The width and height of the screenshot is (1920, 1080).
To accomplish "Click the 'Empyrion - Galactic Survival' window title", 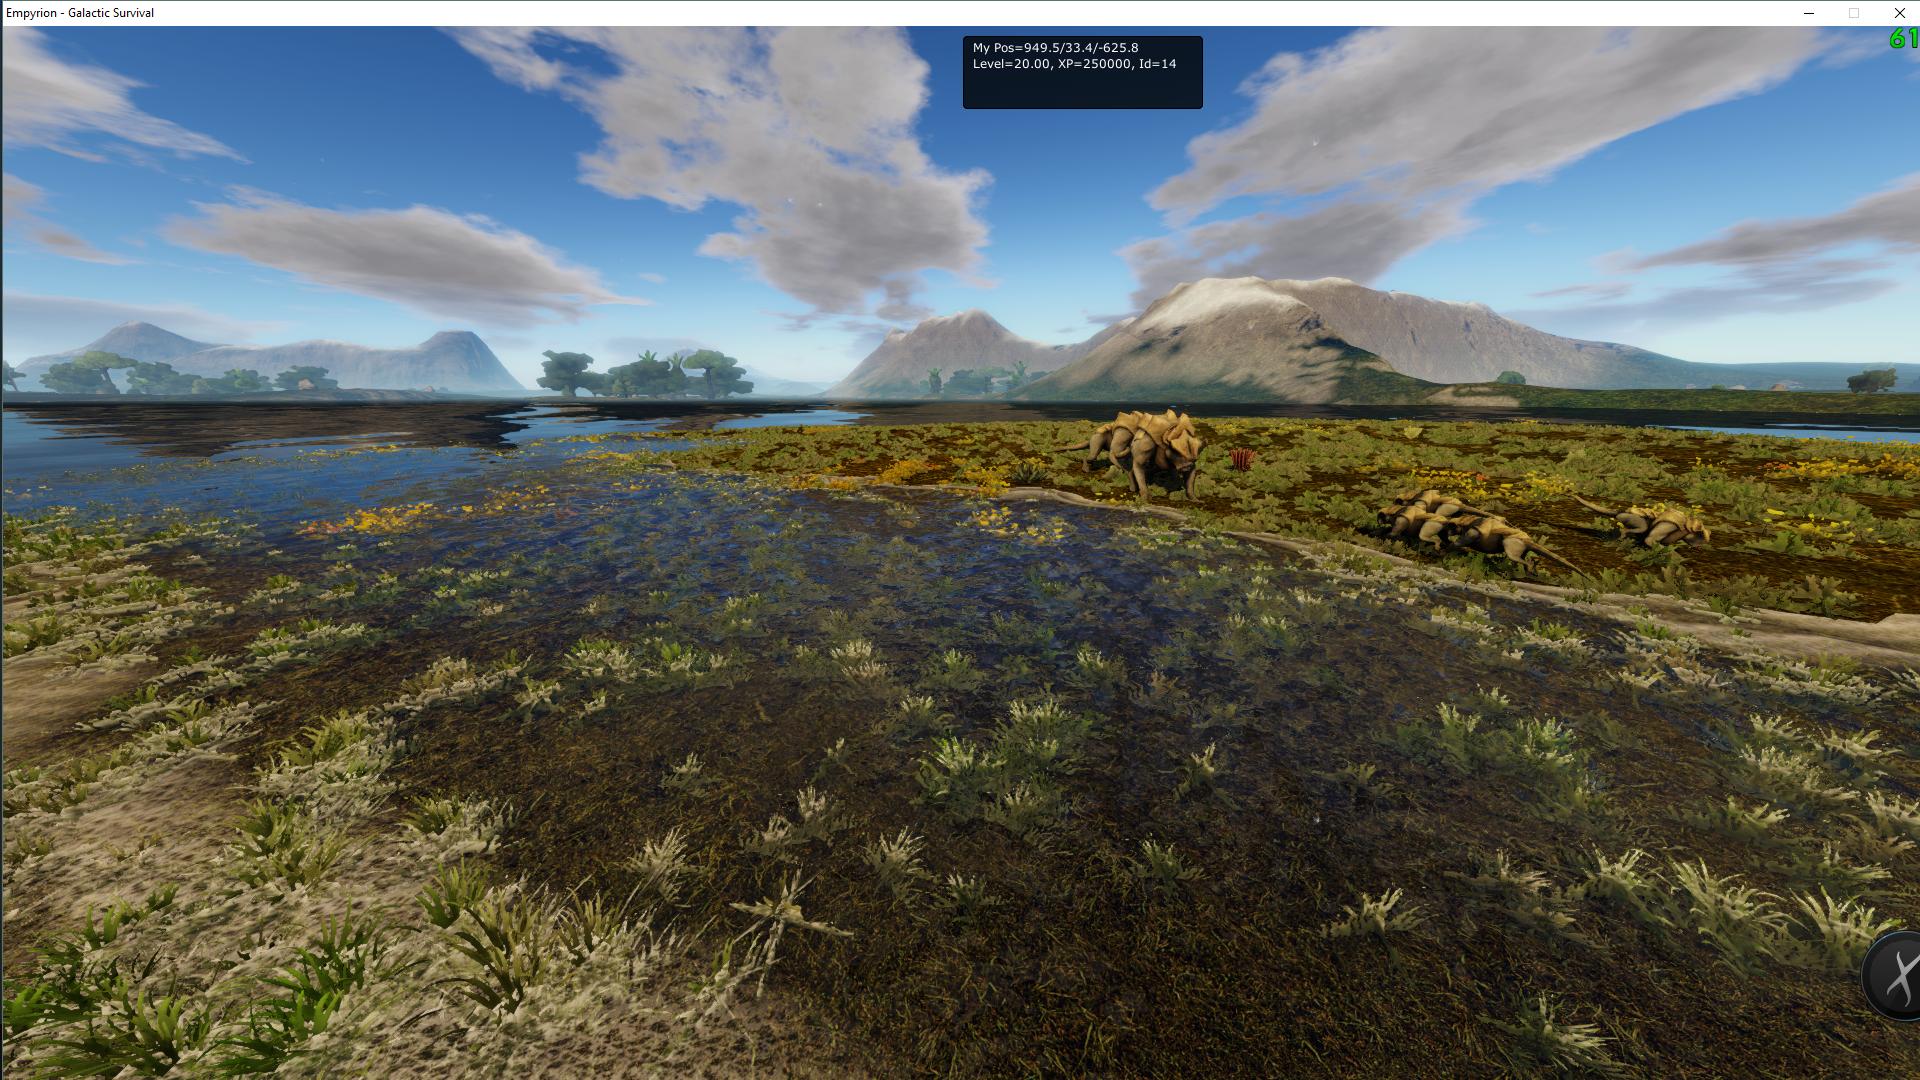I will [x=80, y=13].
